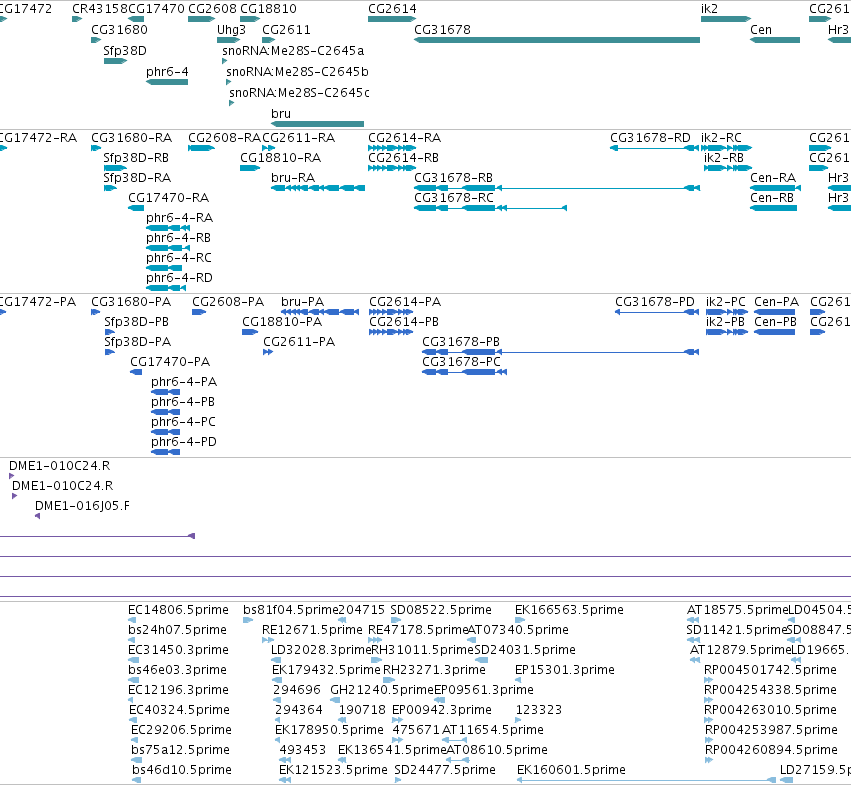Select EST EC14806.5prime
This screenshot has height=785, width=851.
pos(132,621)
